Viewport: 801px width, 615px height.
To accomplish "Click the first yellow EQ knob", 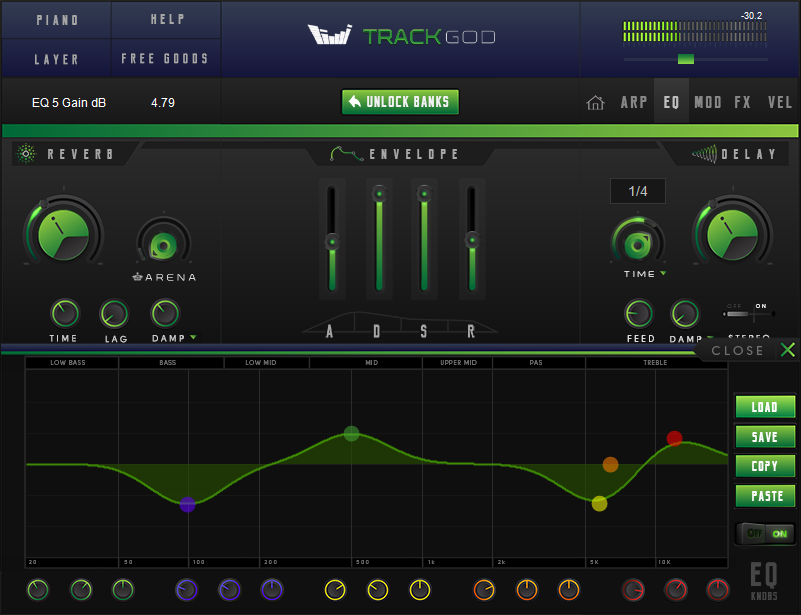I will point(335,590).
